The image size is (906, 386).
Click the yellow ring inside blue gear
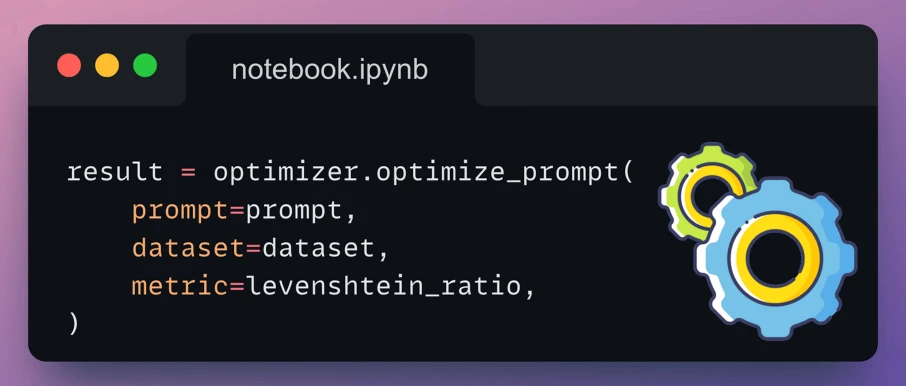775,258
